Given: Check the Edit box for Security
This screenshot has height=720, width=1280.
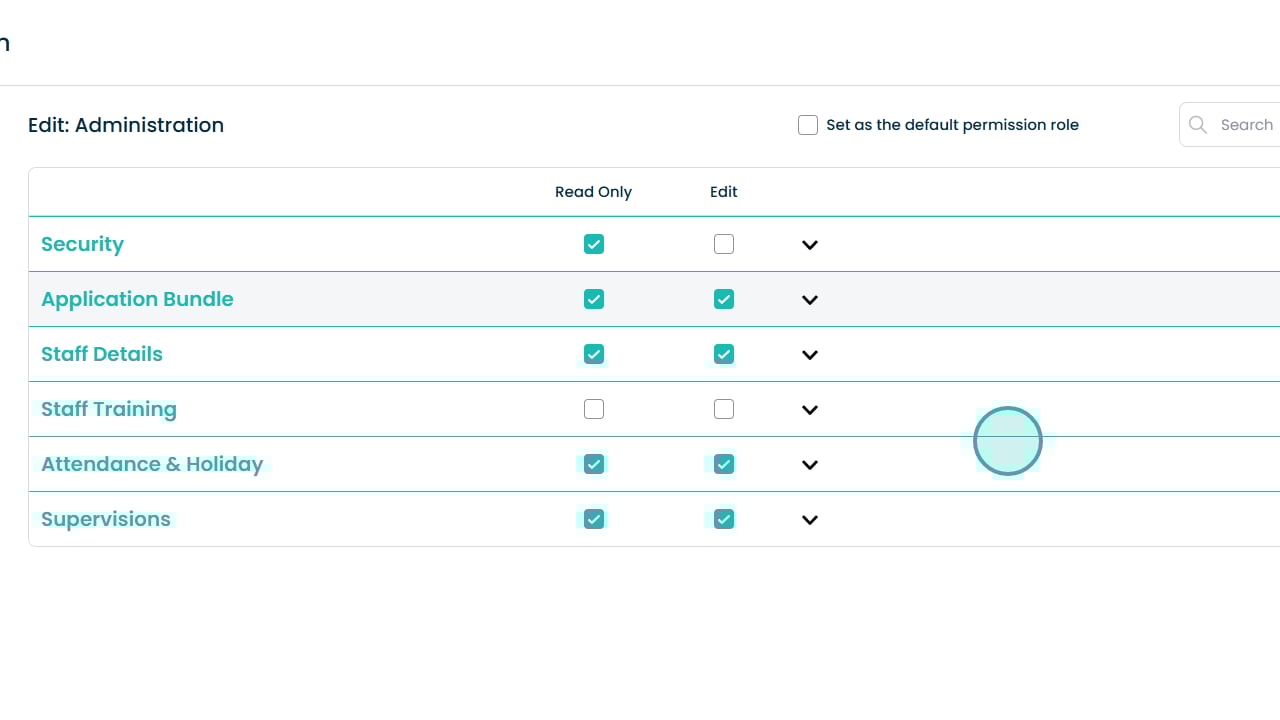Looking at the screenshot, I should [x=724, y=244].
